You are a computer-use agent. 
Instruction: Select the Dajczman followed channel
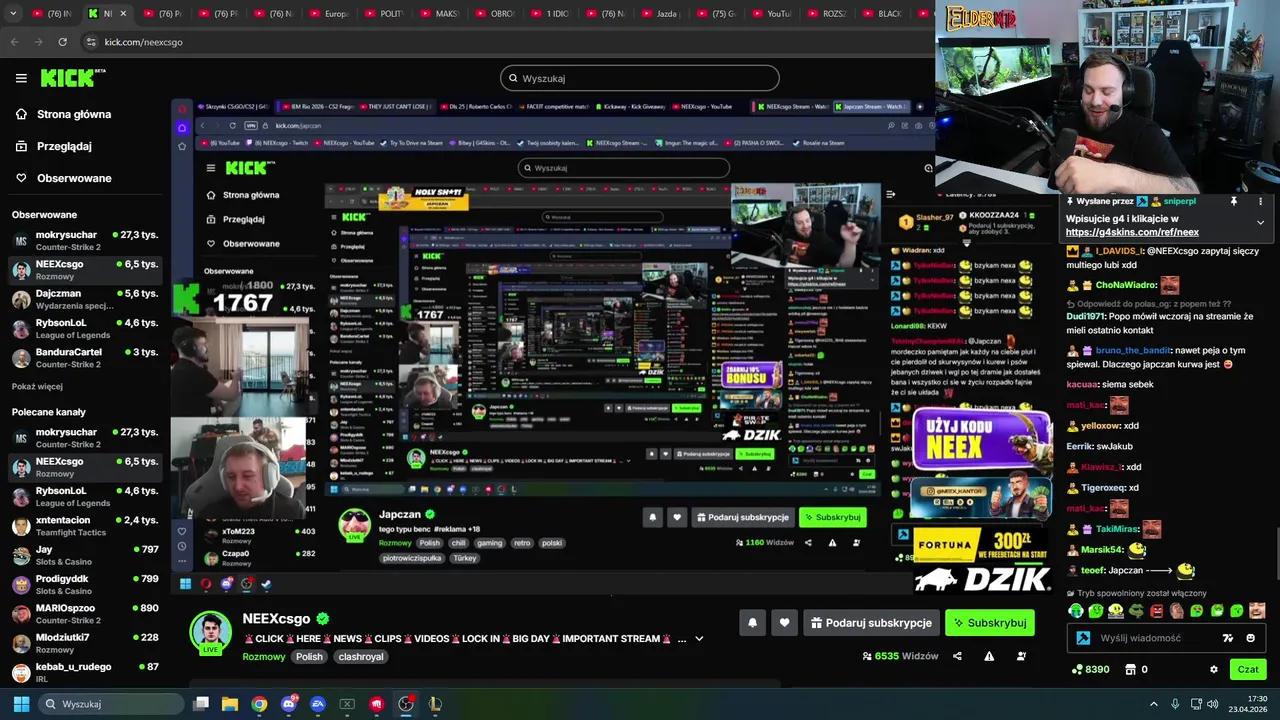(84, 300)
